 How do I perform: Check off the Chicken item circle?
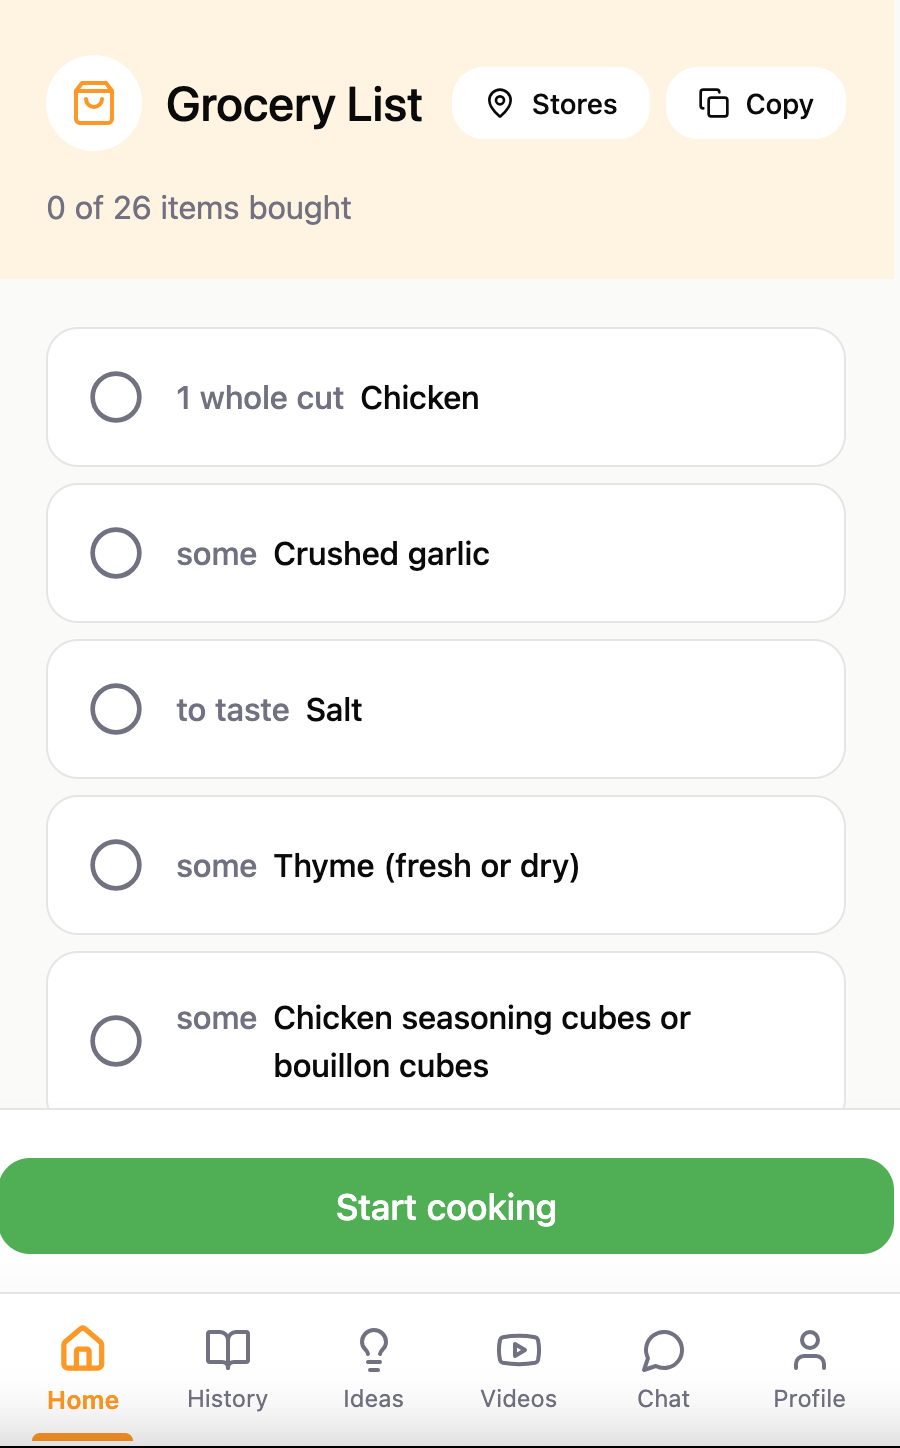(116, 397)
